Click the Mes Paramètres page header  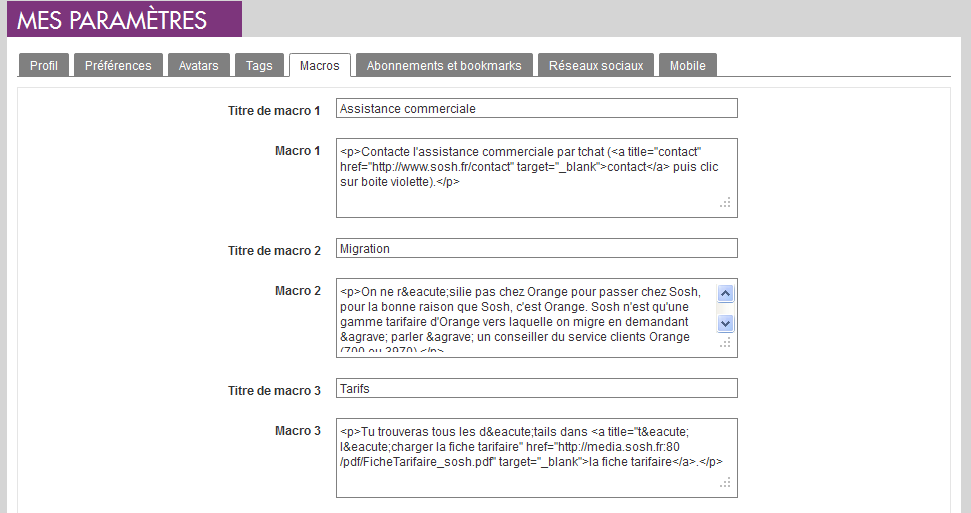click(x=113, y=20)
